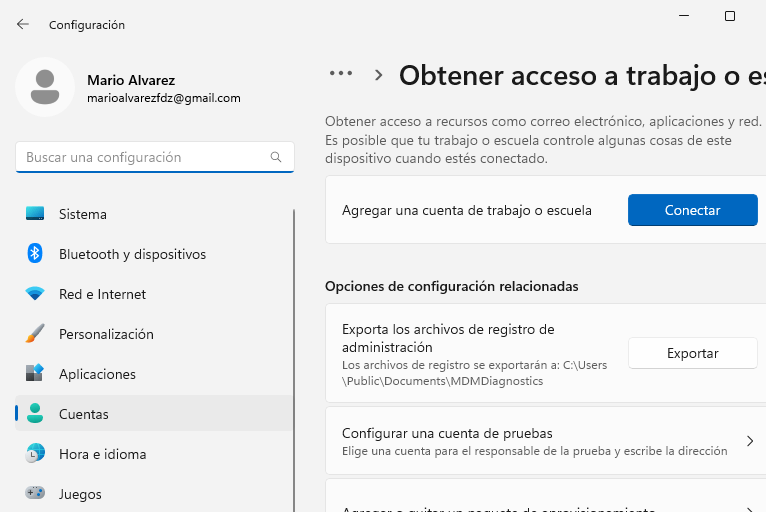Expand breadcrumb ellipsis menu
The width and height of the screenshot is (766, 512).
[x=340, y=74]
